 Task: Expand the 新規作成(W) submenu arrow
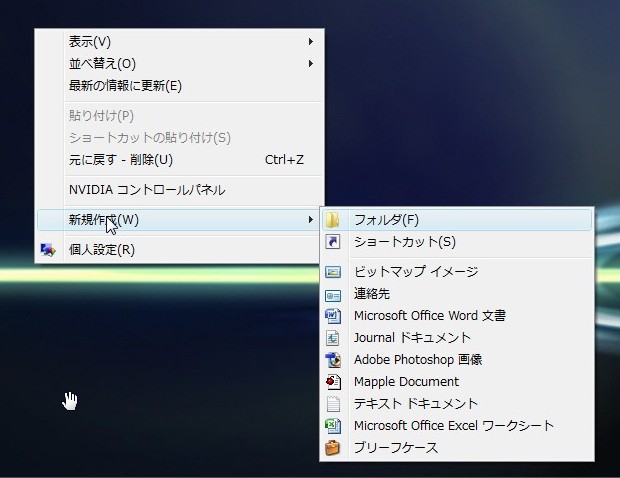point(311,220)
